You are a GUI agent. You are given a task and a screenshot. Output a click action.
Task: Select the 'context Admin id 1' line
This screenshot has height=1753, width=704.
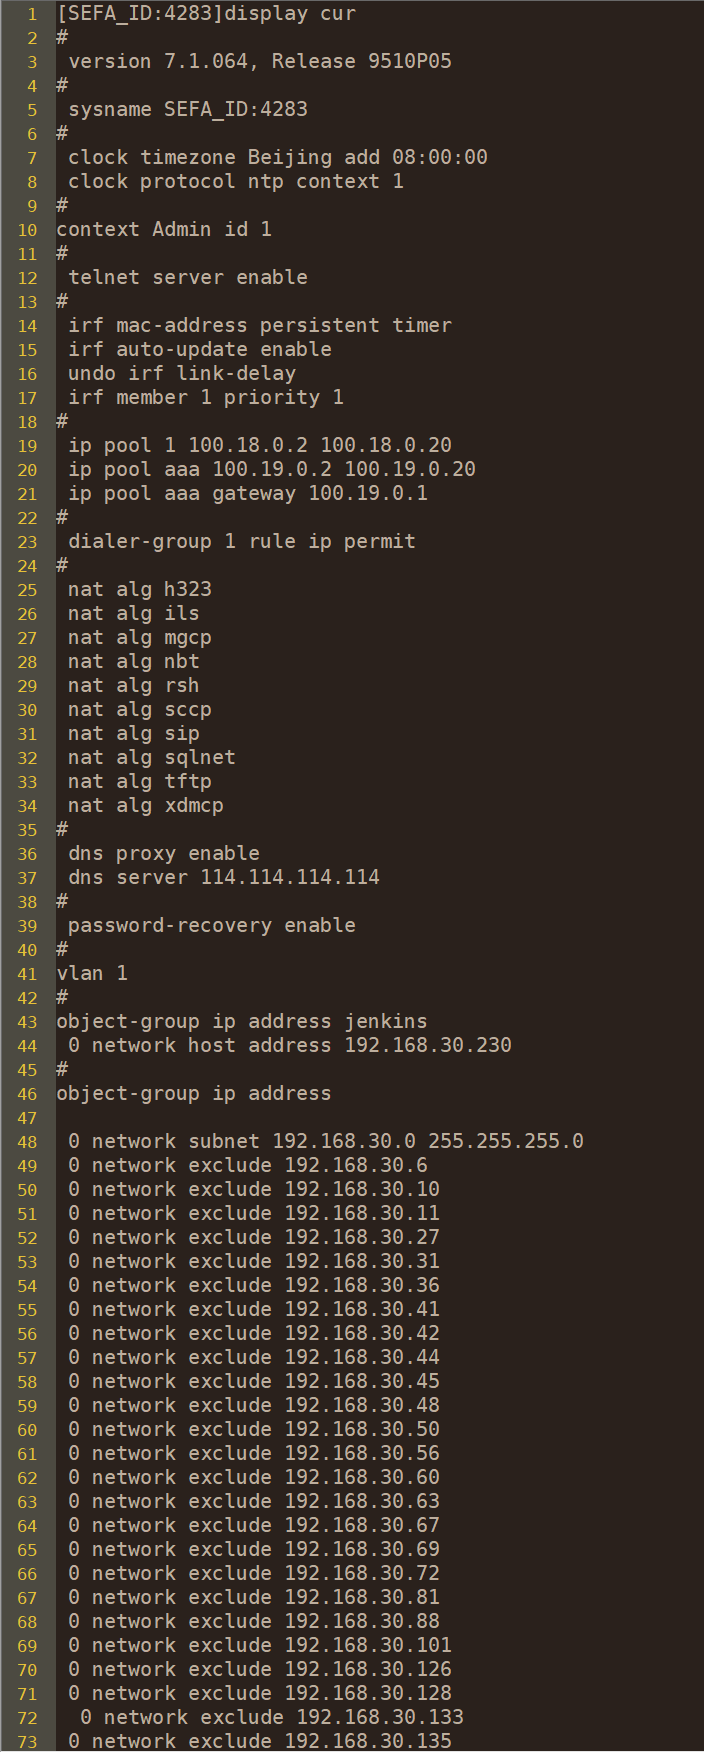click(163, 230)
